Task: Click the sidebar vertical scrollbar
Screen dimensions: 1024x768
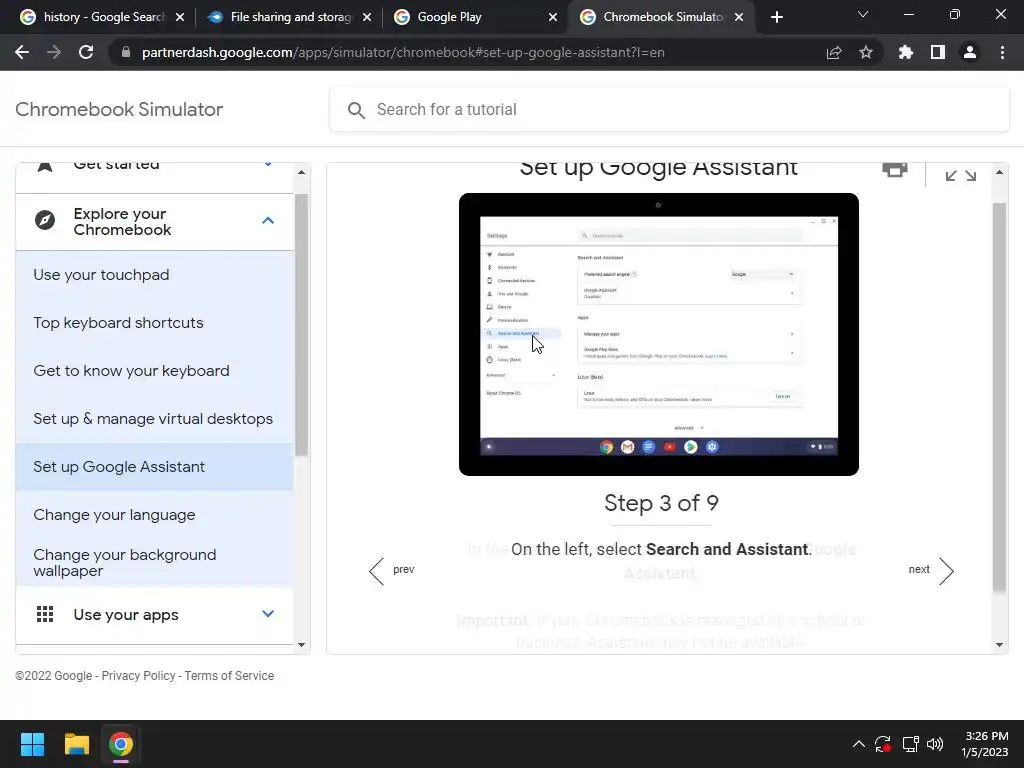Action: (x=301, y=325)
